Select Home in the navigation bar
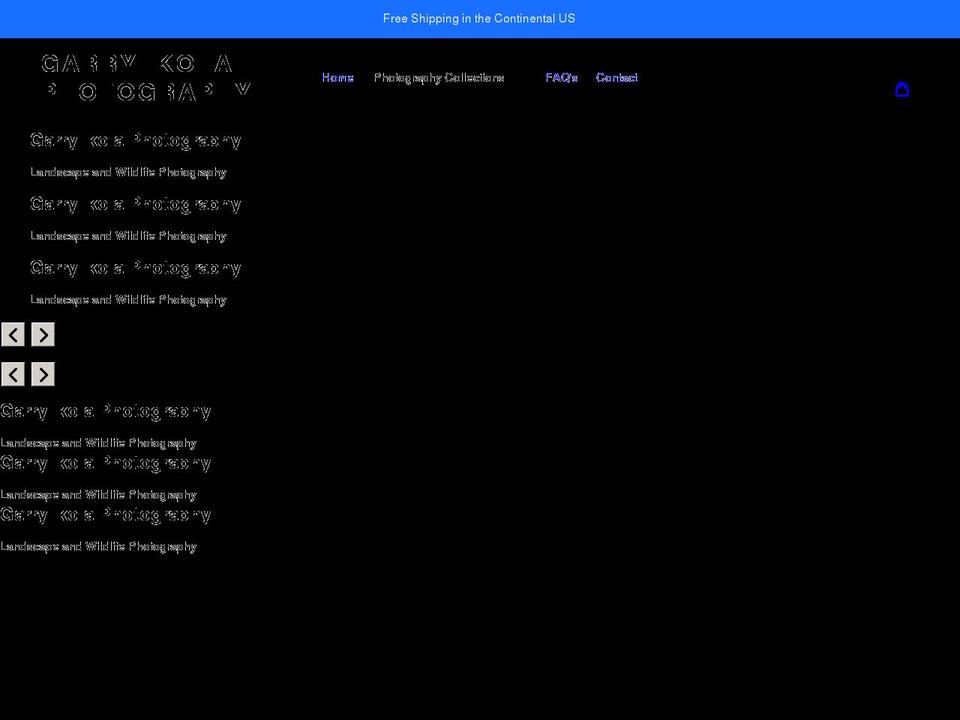960x720 pixels. (x=337, y=77)
